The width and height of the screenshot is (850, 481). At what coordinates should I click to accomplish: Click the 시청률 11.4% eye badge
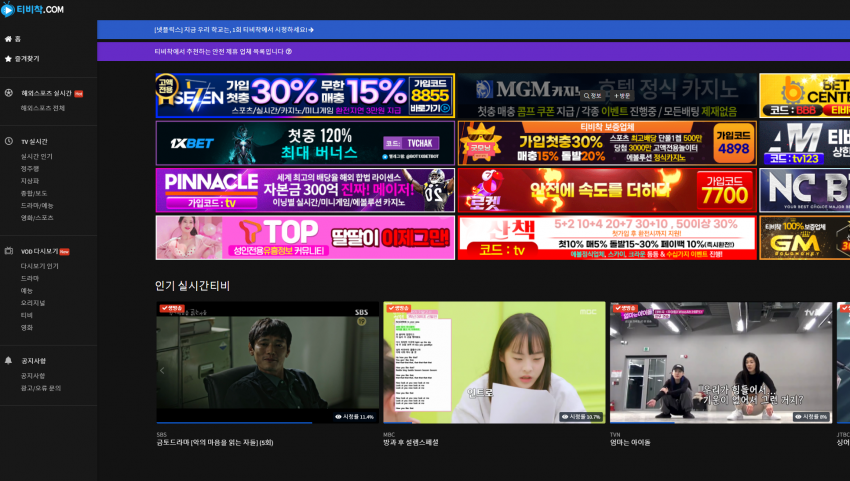coord(355,416)
